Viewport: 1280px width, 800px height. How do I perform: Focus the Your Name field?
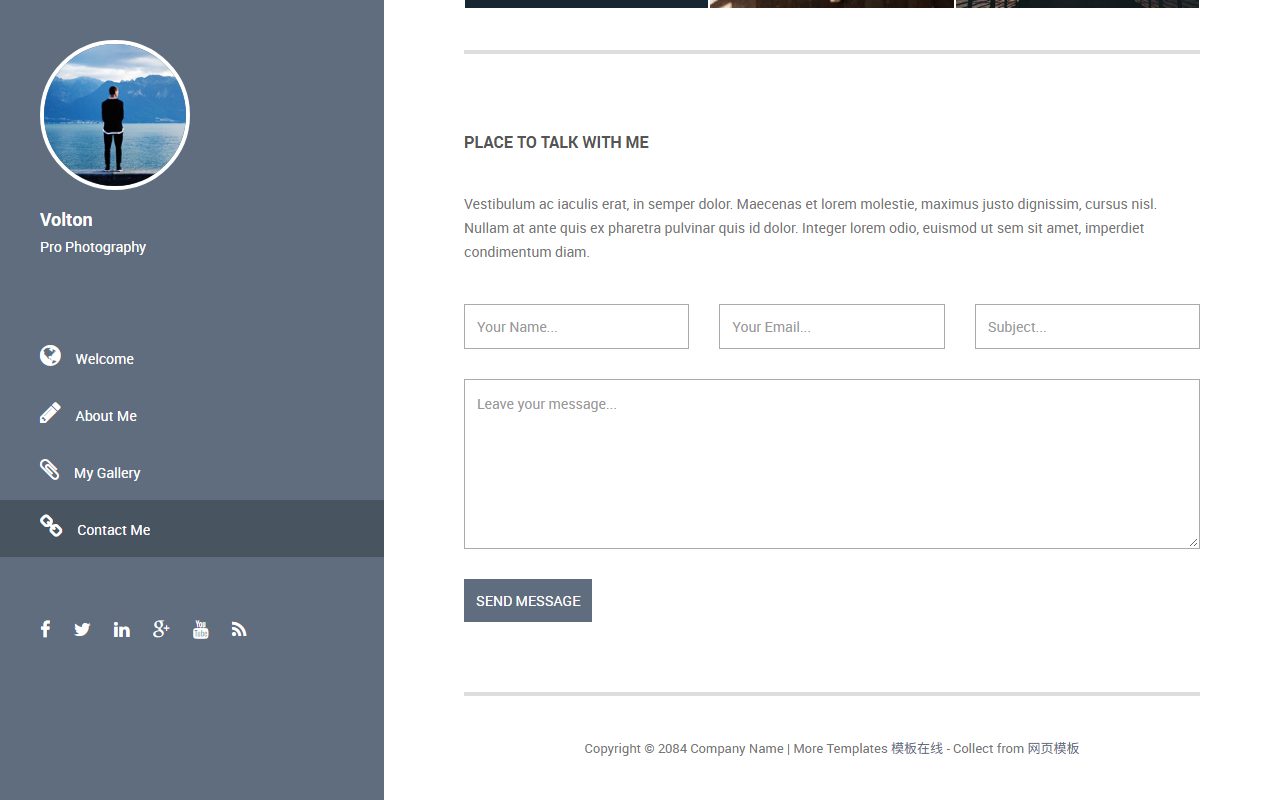(x=576, y=327)
